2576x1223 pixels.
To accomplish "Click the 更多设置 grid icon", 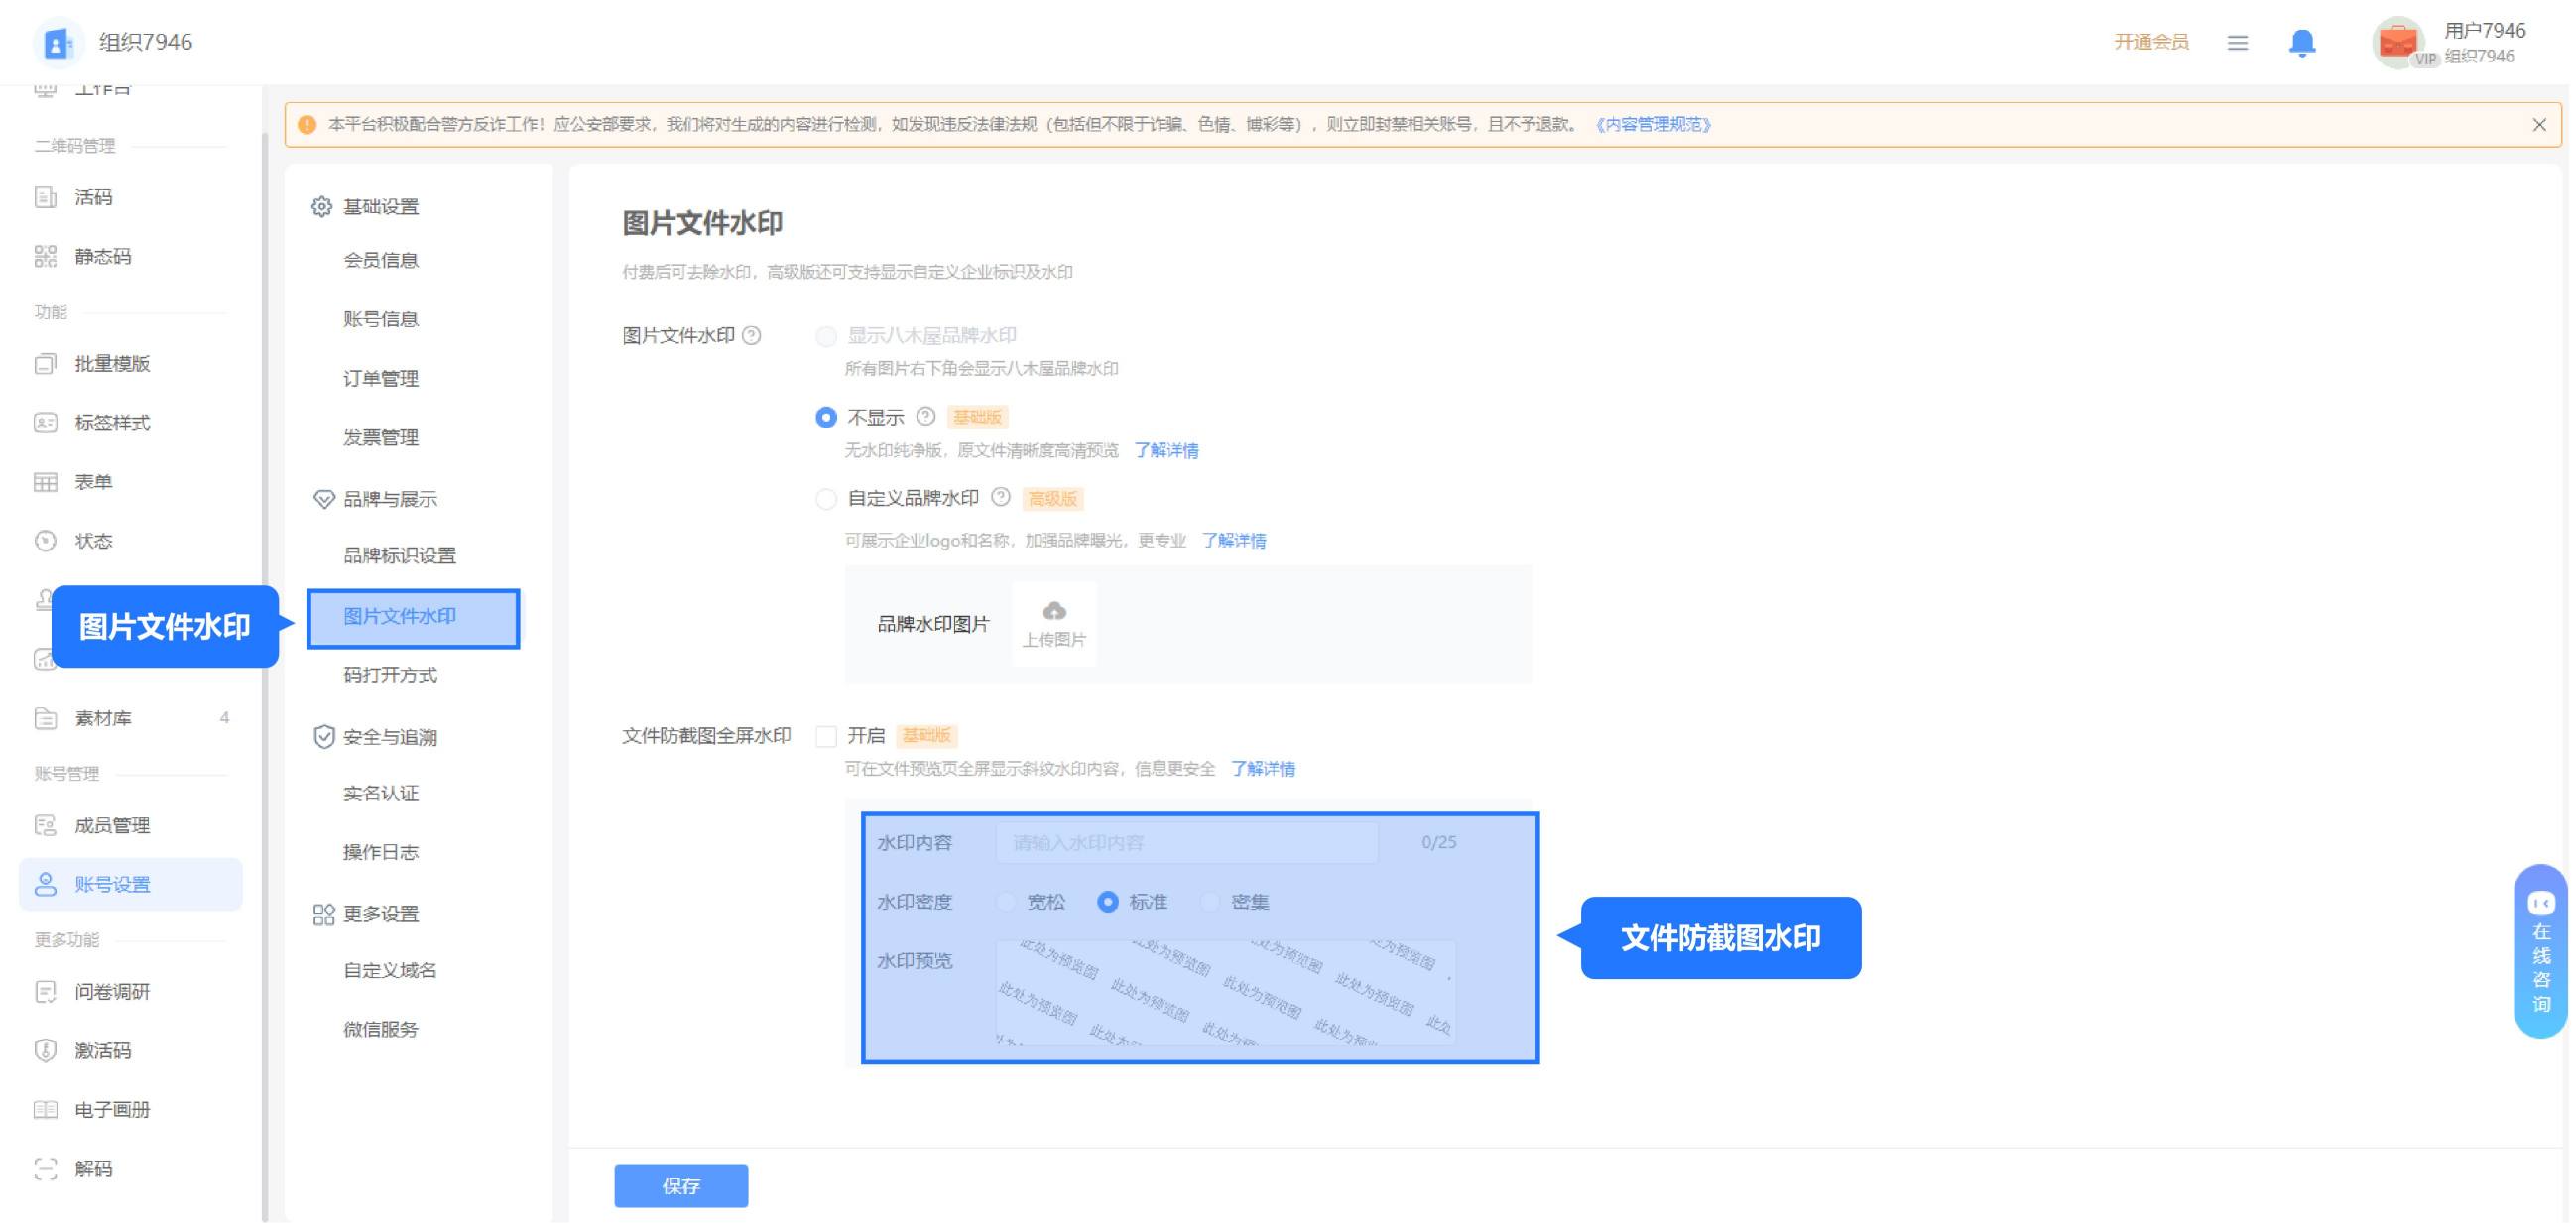I will point(323,914).
